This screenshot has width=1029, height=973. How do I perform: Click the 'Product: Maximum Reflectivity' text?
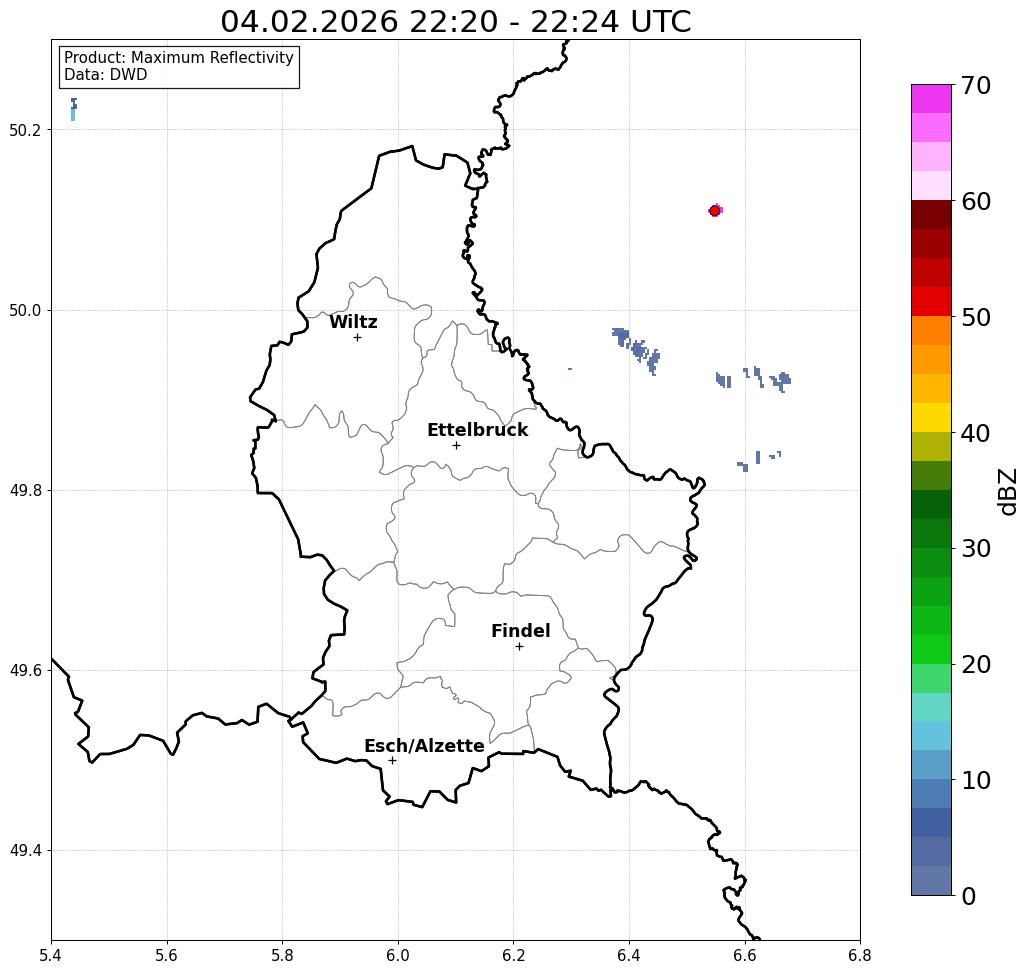(178, 58)
